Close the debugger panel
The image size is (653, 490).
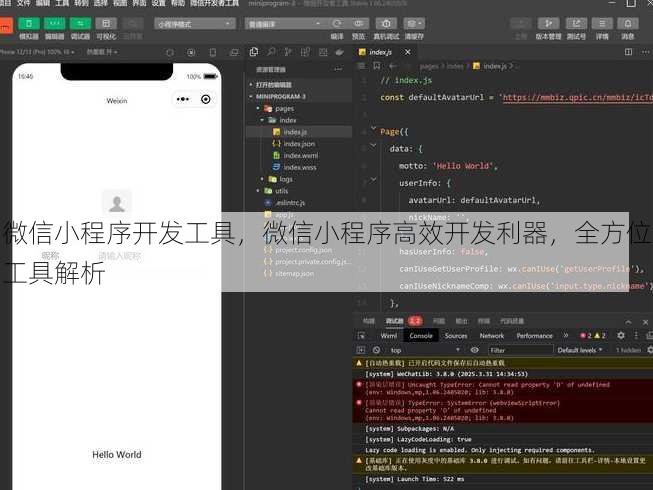(x=646, y=322)
